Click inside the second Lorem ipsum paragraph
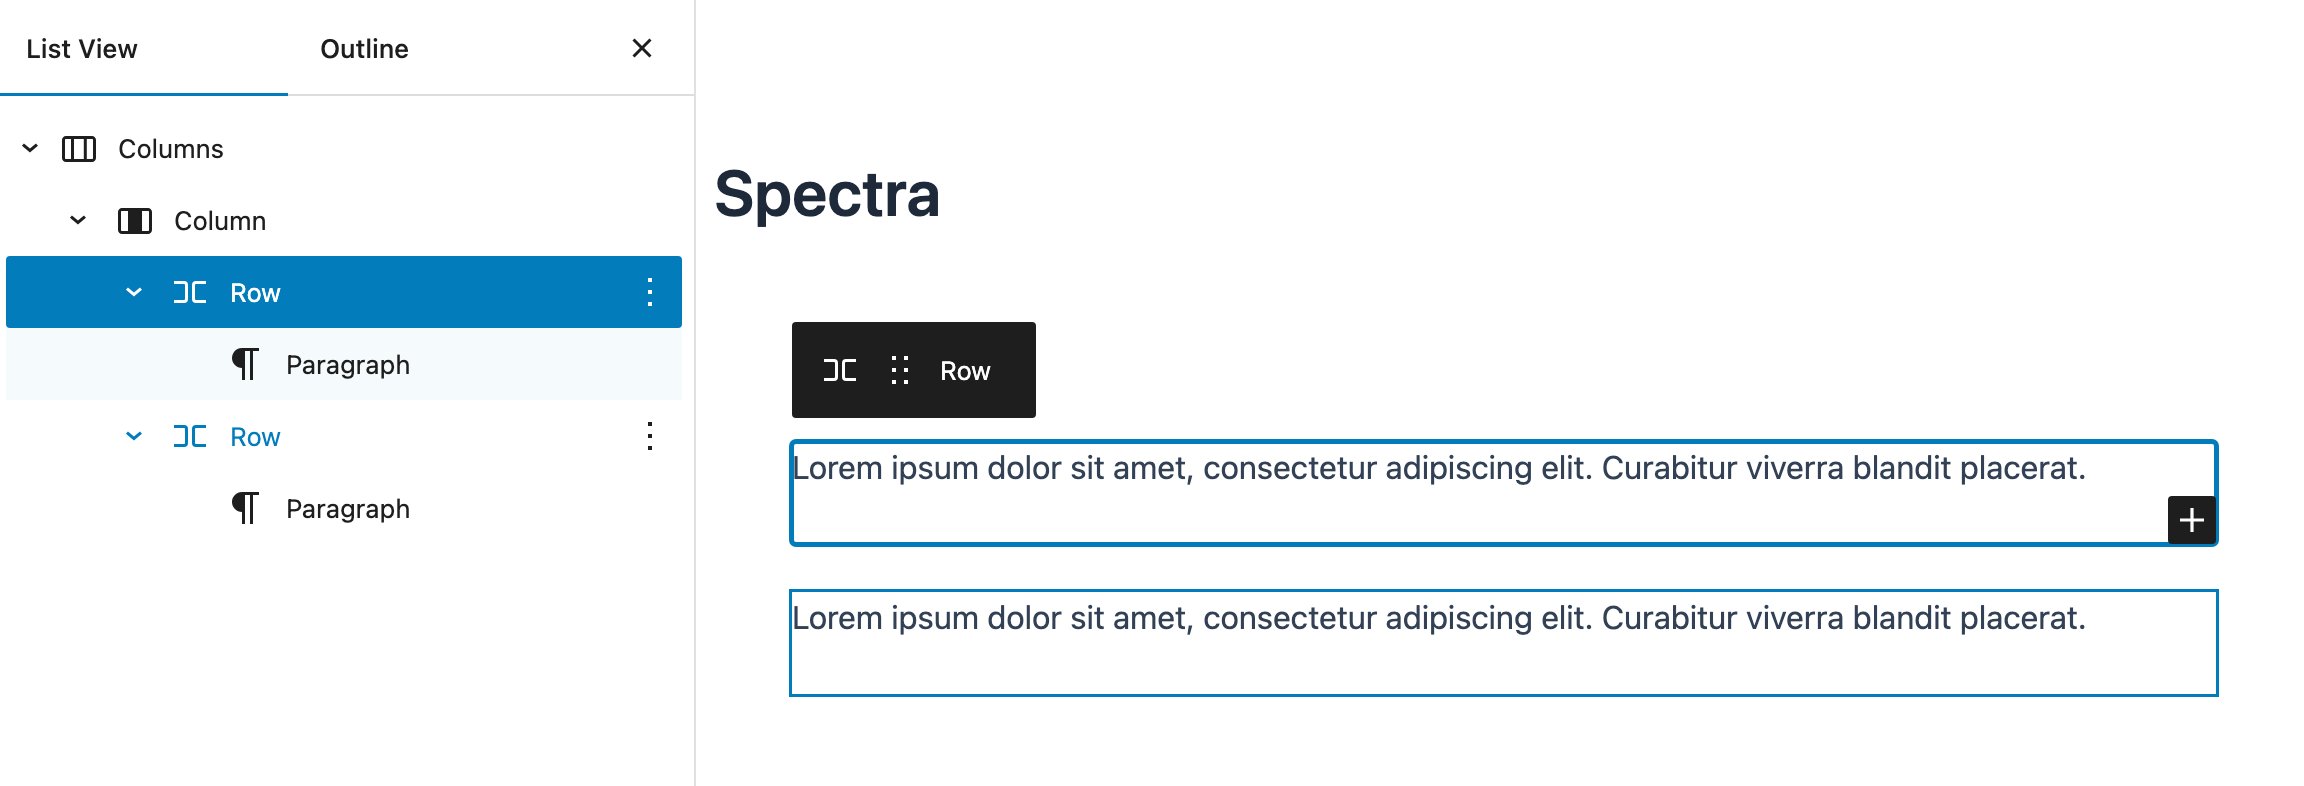The height and width of the screenshot is (786, 2304). click(1400, 618)
